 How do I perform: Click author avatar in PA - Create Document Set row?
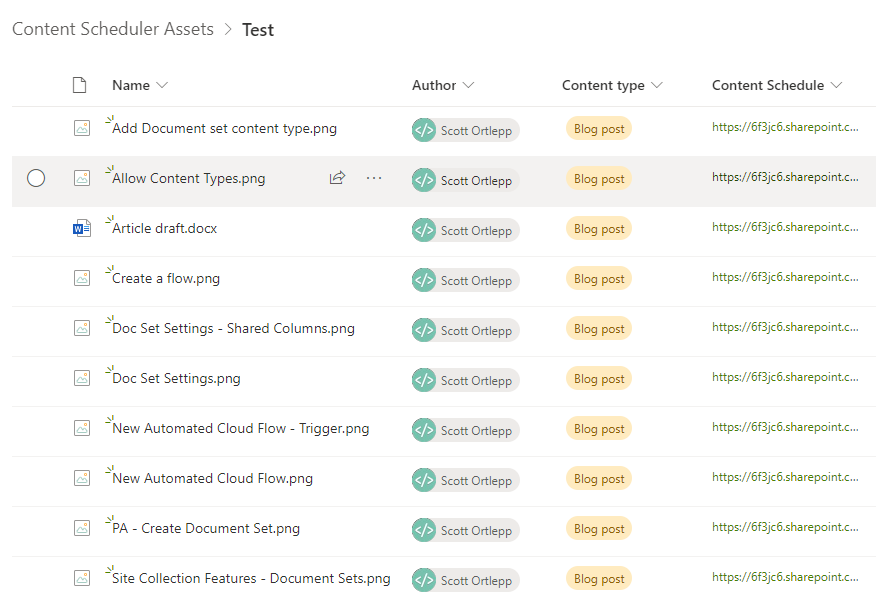[424, 530]
